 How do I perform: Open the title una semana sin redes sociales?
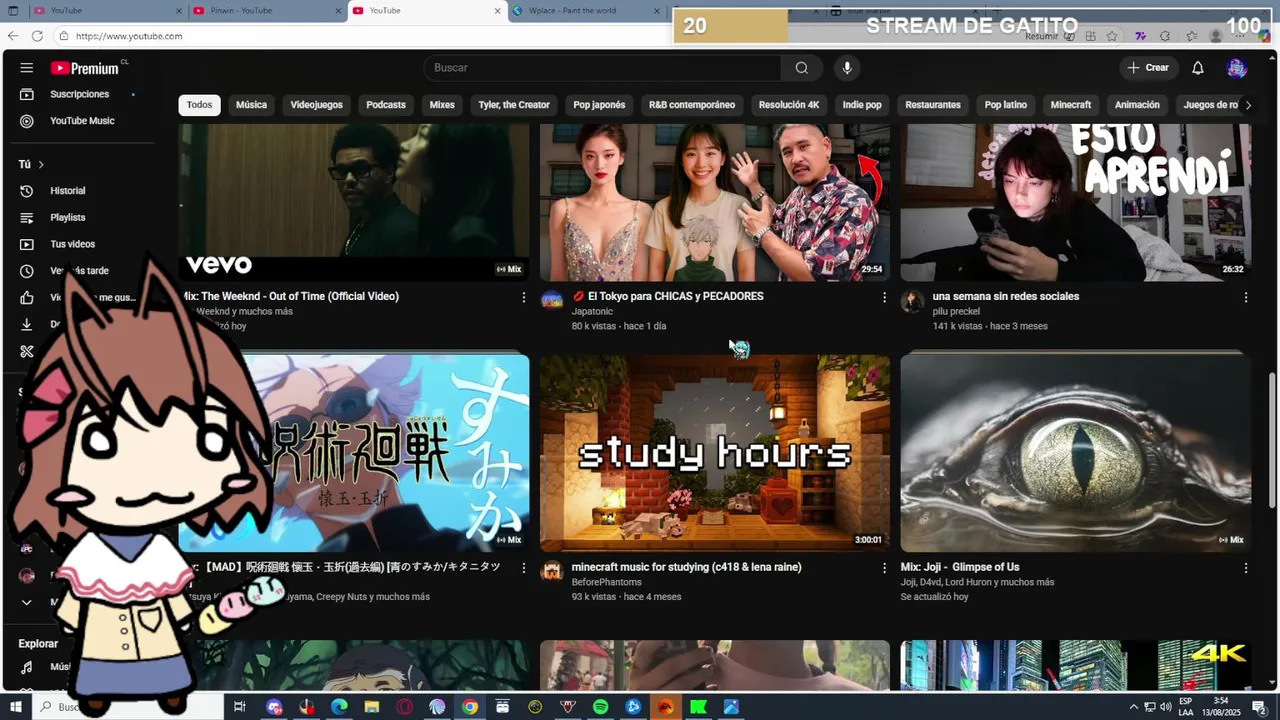click(1006, 296)
